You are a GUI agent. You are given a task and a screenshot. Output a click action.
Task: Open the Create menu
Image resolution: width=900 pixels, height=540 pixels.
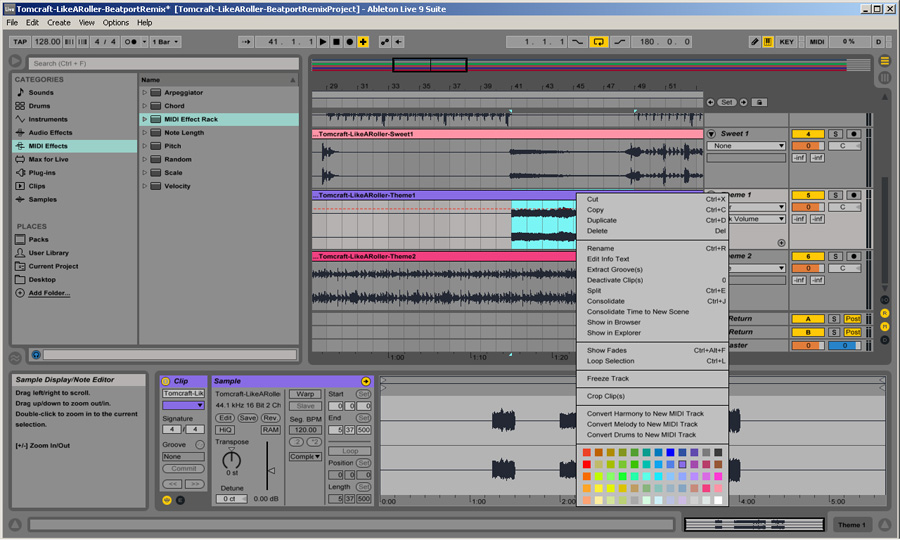tap(59, 22)
